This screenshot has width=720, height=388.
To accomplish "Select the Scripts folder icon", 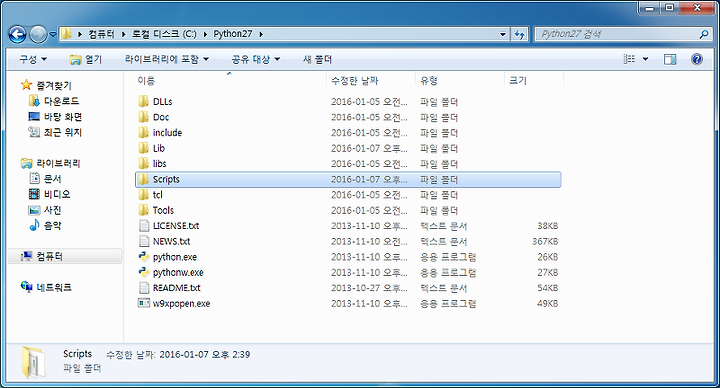I will [x=144, y=179].
